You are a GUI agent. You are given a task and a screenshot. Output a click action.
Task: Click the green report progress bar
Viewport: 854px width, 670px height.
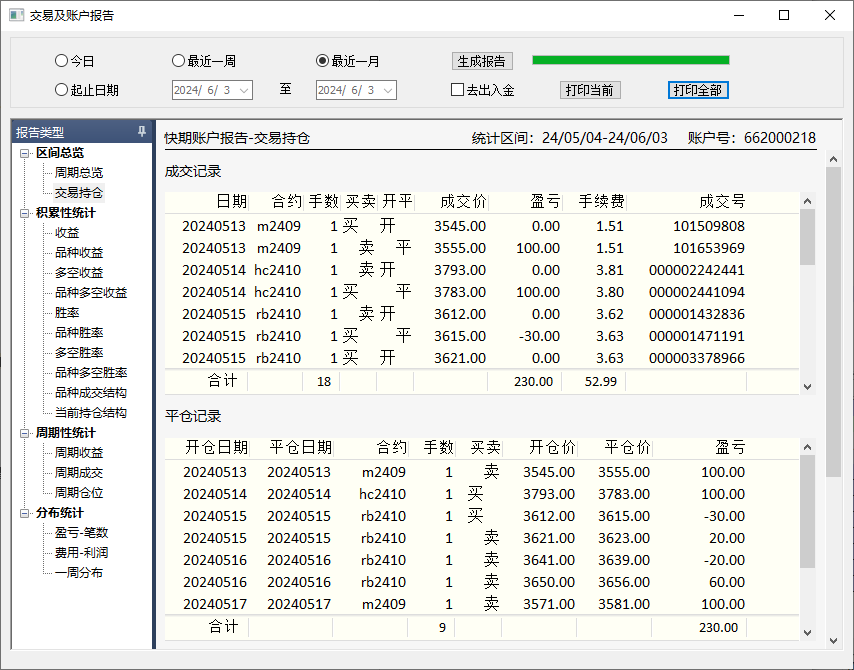point(630,60)
